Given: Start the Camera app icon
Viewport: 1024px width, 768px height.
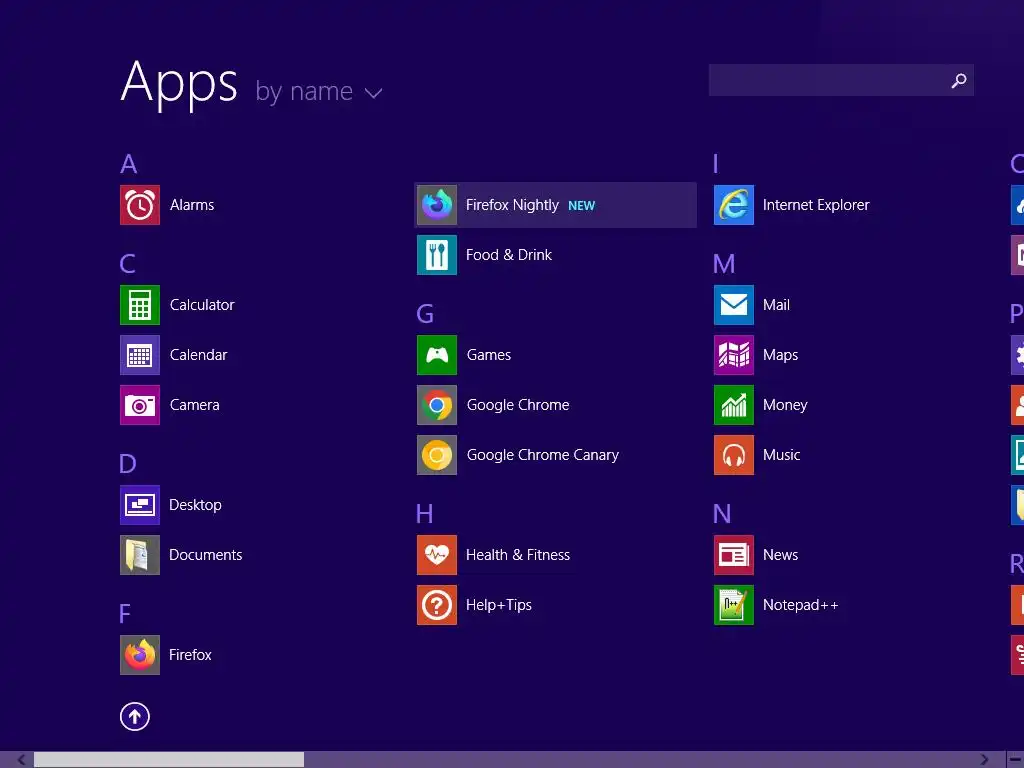Looking at the screenshot, I should coord(140,405).
